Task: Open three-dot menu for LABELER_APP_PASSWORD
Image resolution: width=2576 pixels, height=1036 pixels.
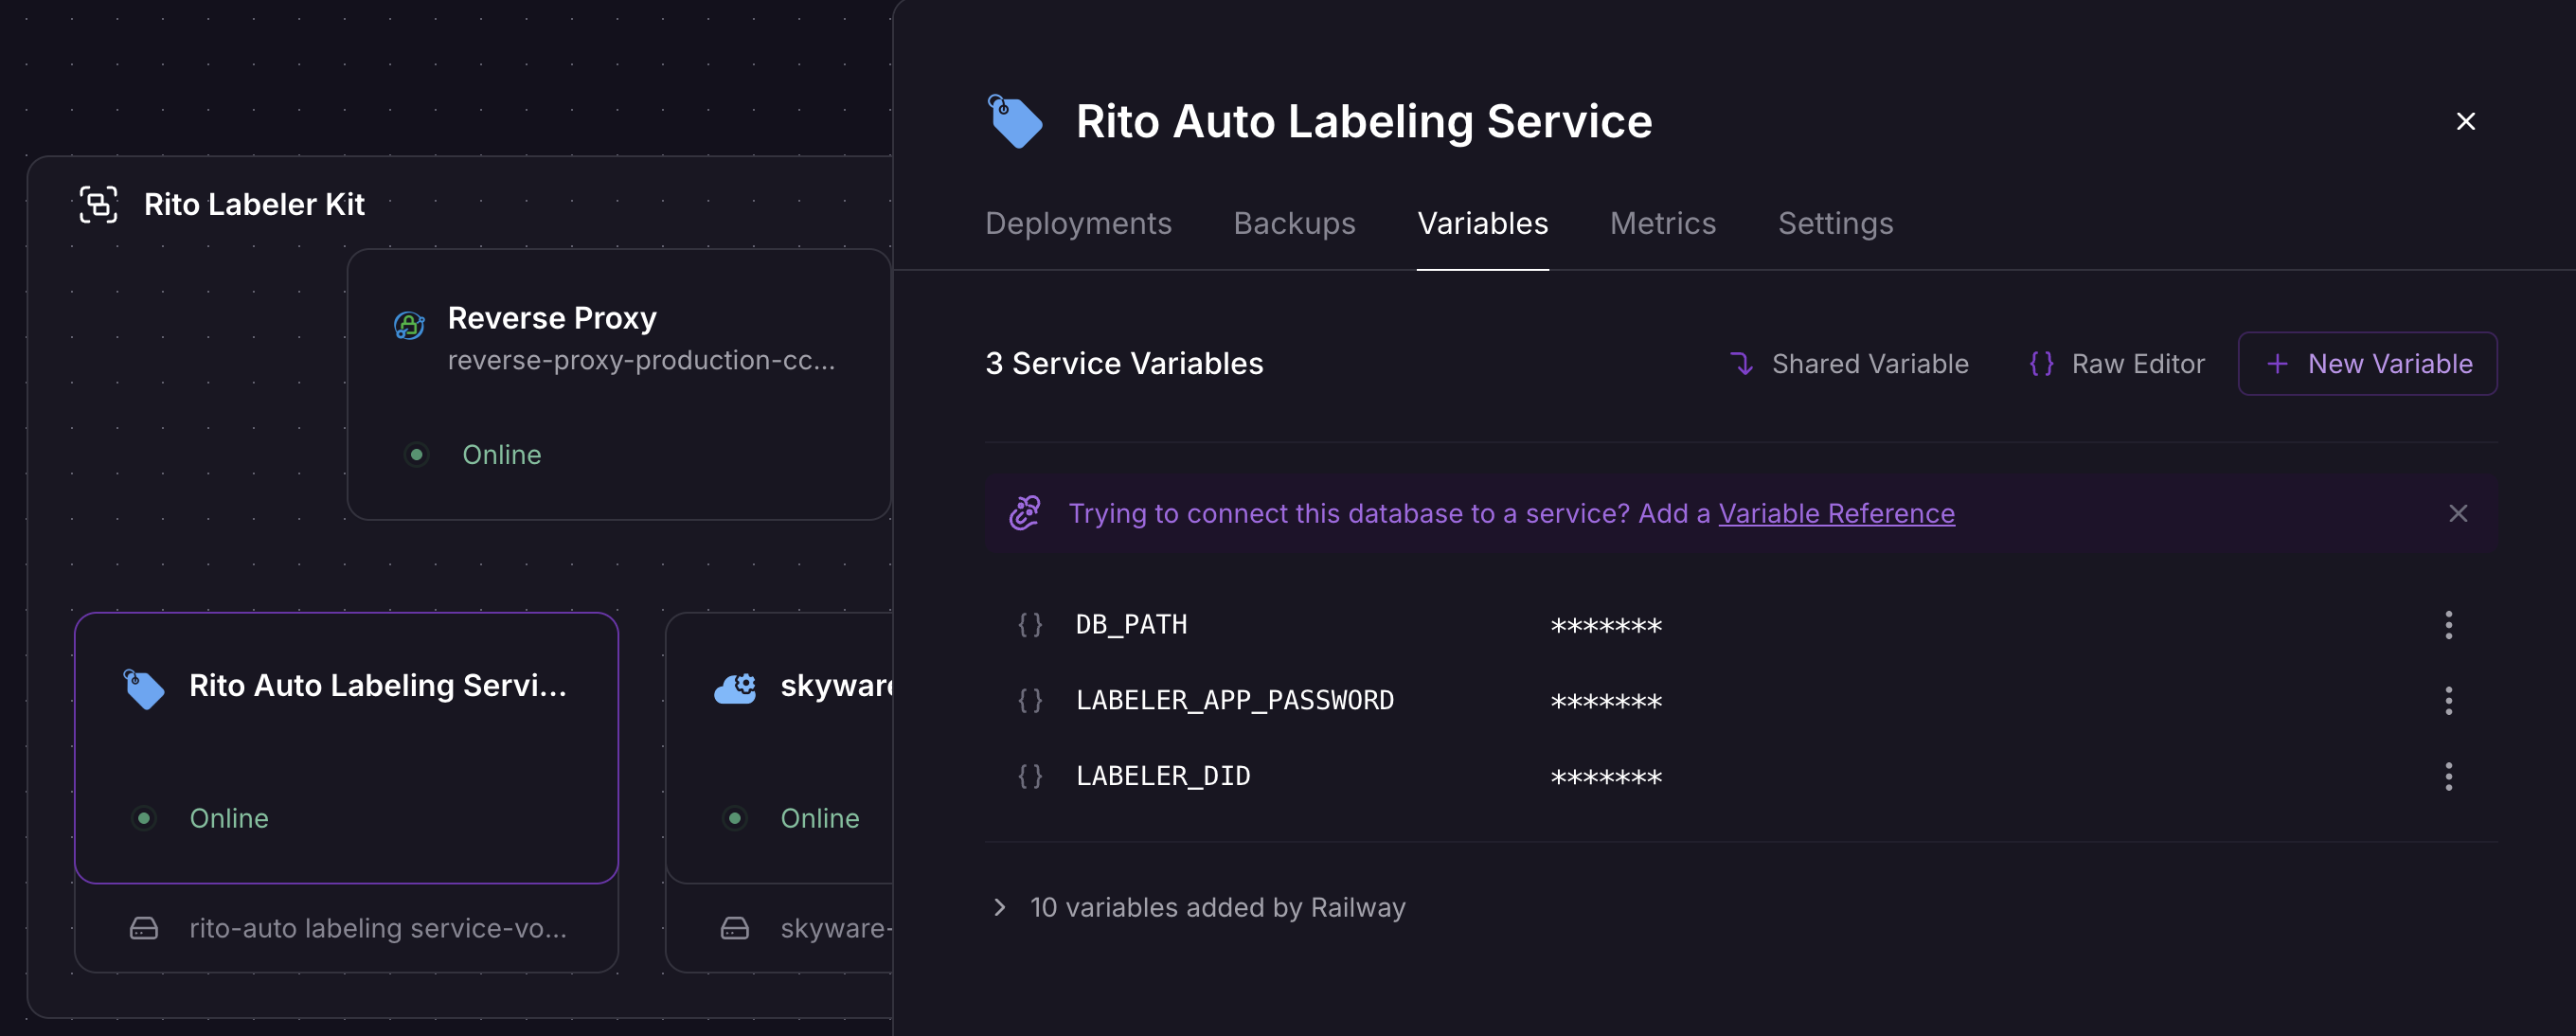Action: (x=2448, y=701)
